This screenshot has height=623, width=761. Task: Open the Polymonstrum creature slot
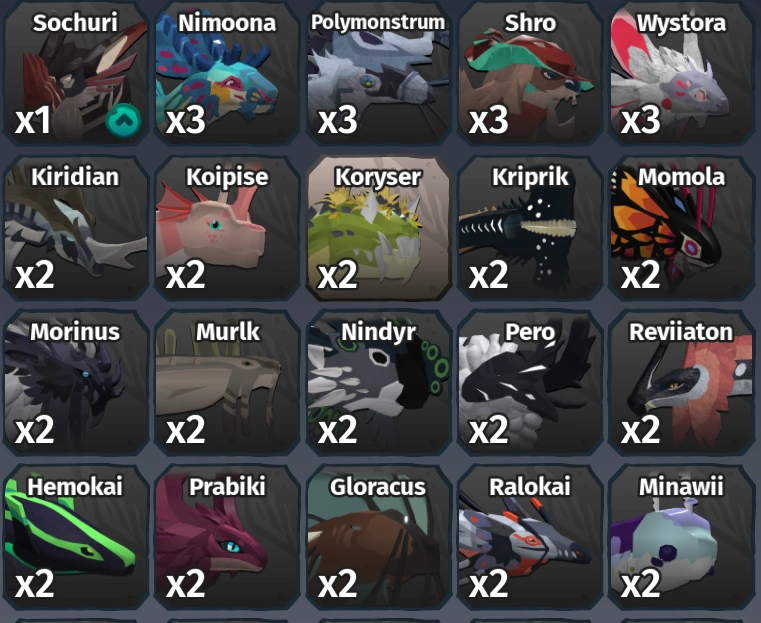[x=379, y=73]
